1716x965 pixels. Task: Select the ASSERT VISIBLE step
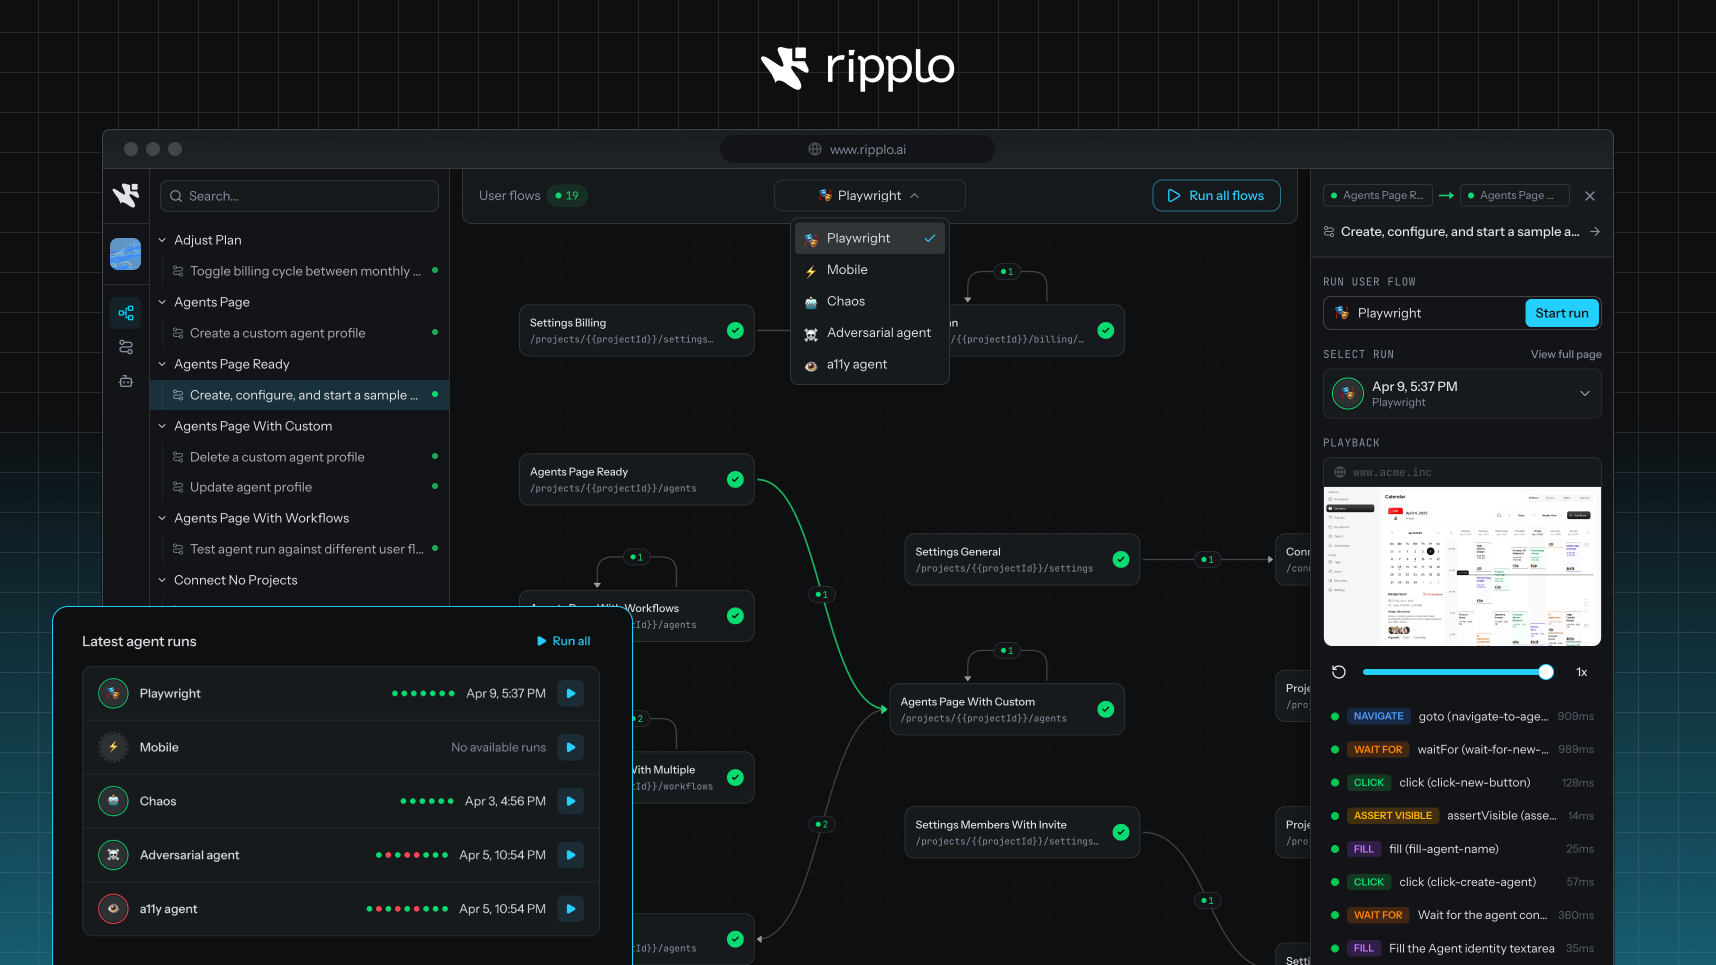pos(1462,816)
